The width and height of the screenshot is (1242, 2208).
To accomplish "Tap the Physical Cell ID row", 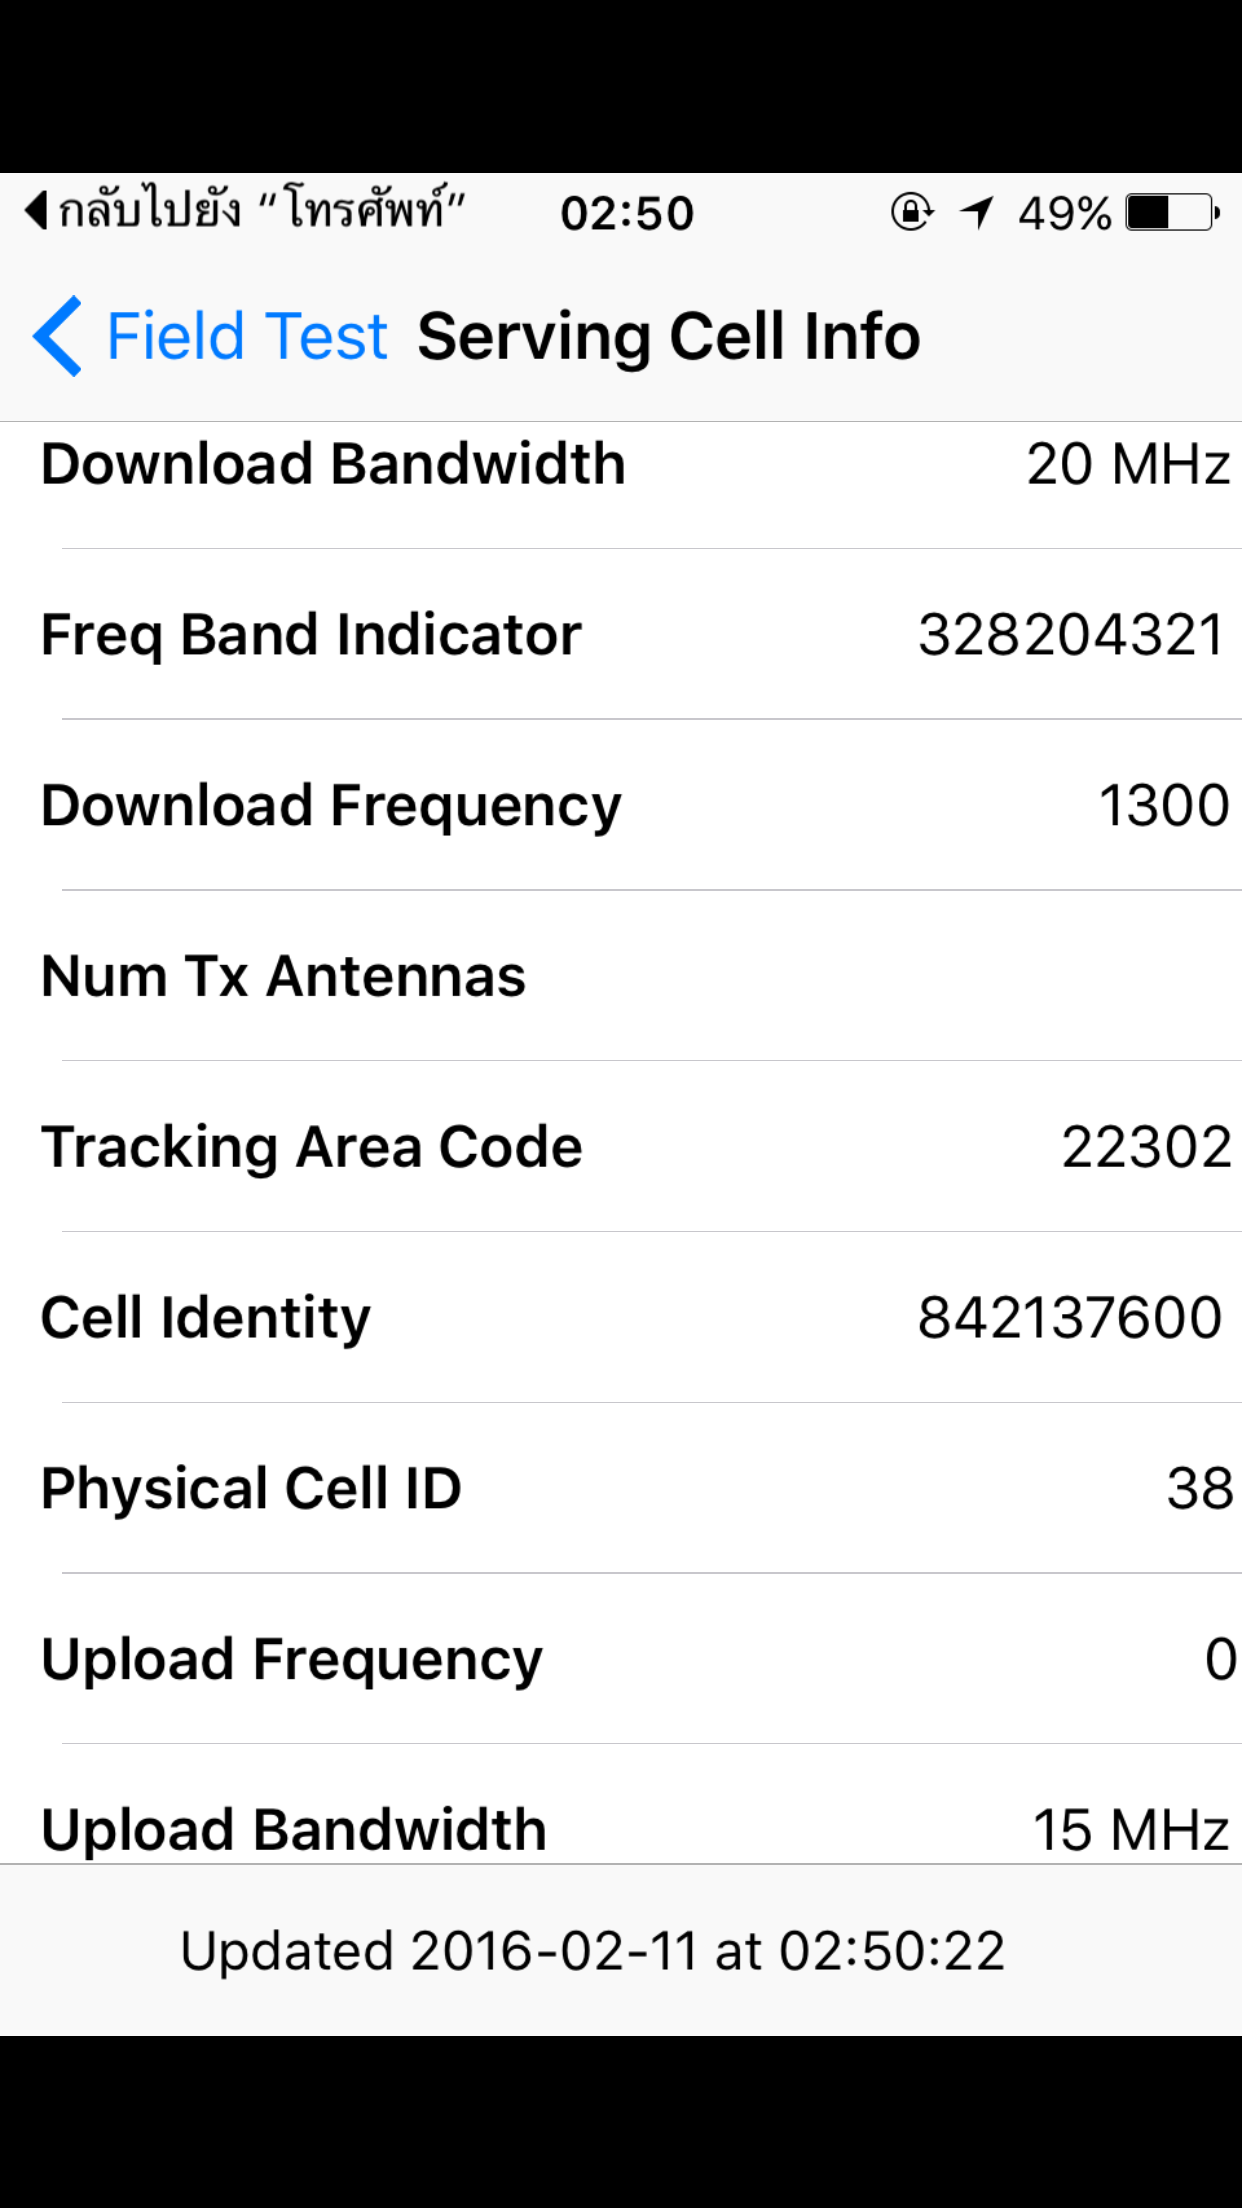I will pos(621,1488).
